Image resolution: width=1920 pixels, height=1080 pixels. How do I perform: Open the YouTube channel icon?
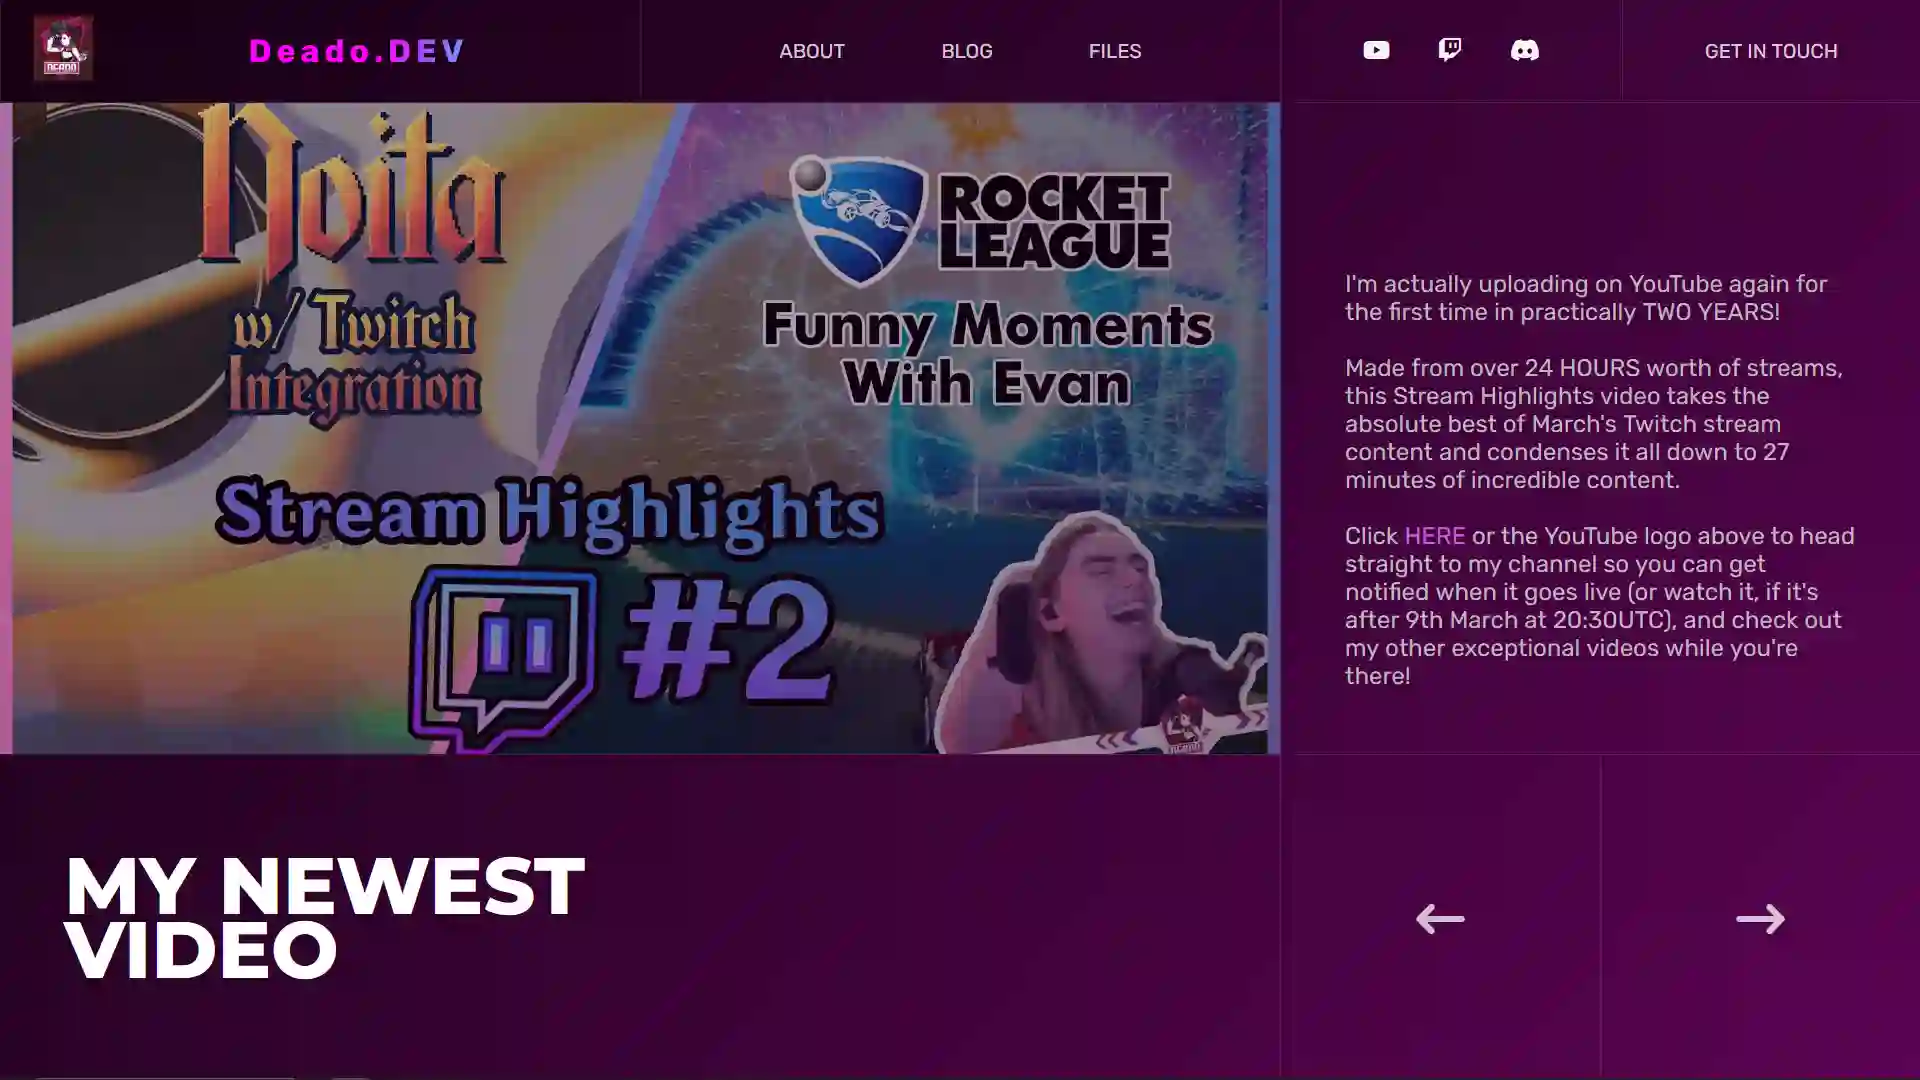coord(1376,50)
